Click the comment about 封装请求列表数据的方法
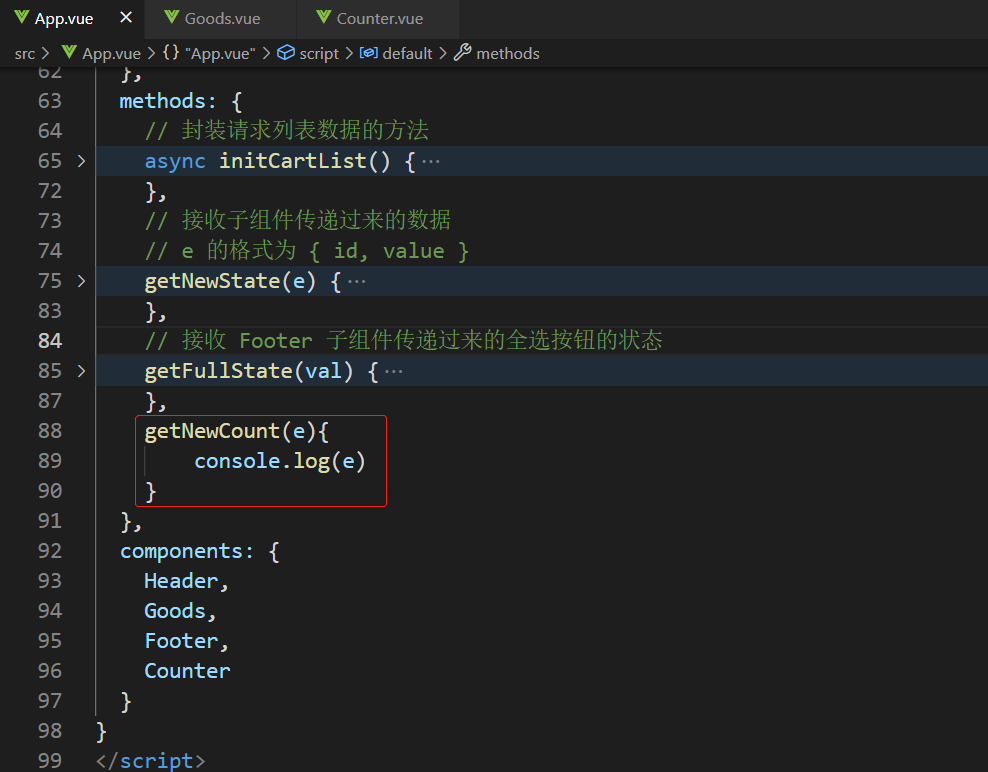This screenshot has height=772, width=988. pyautogui.click(x=287, y=130)
